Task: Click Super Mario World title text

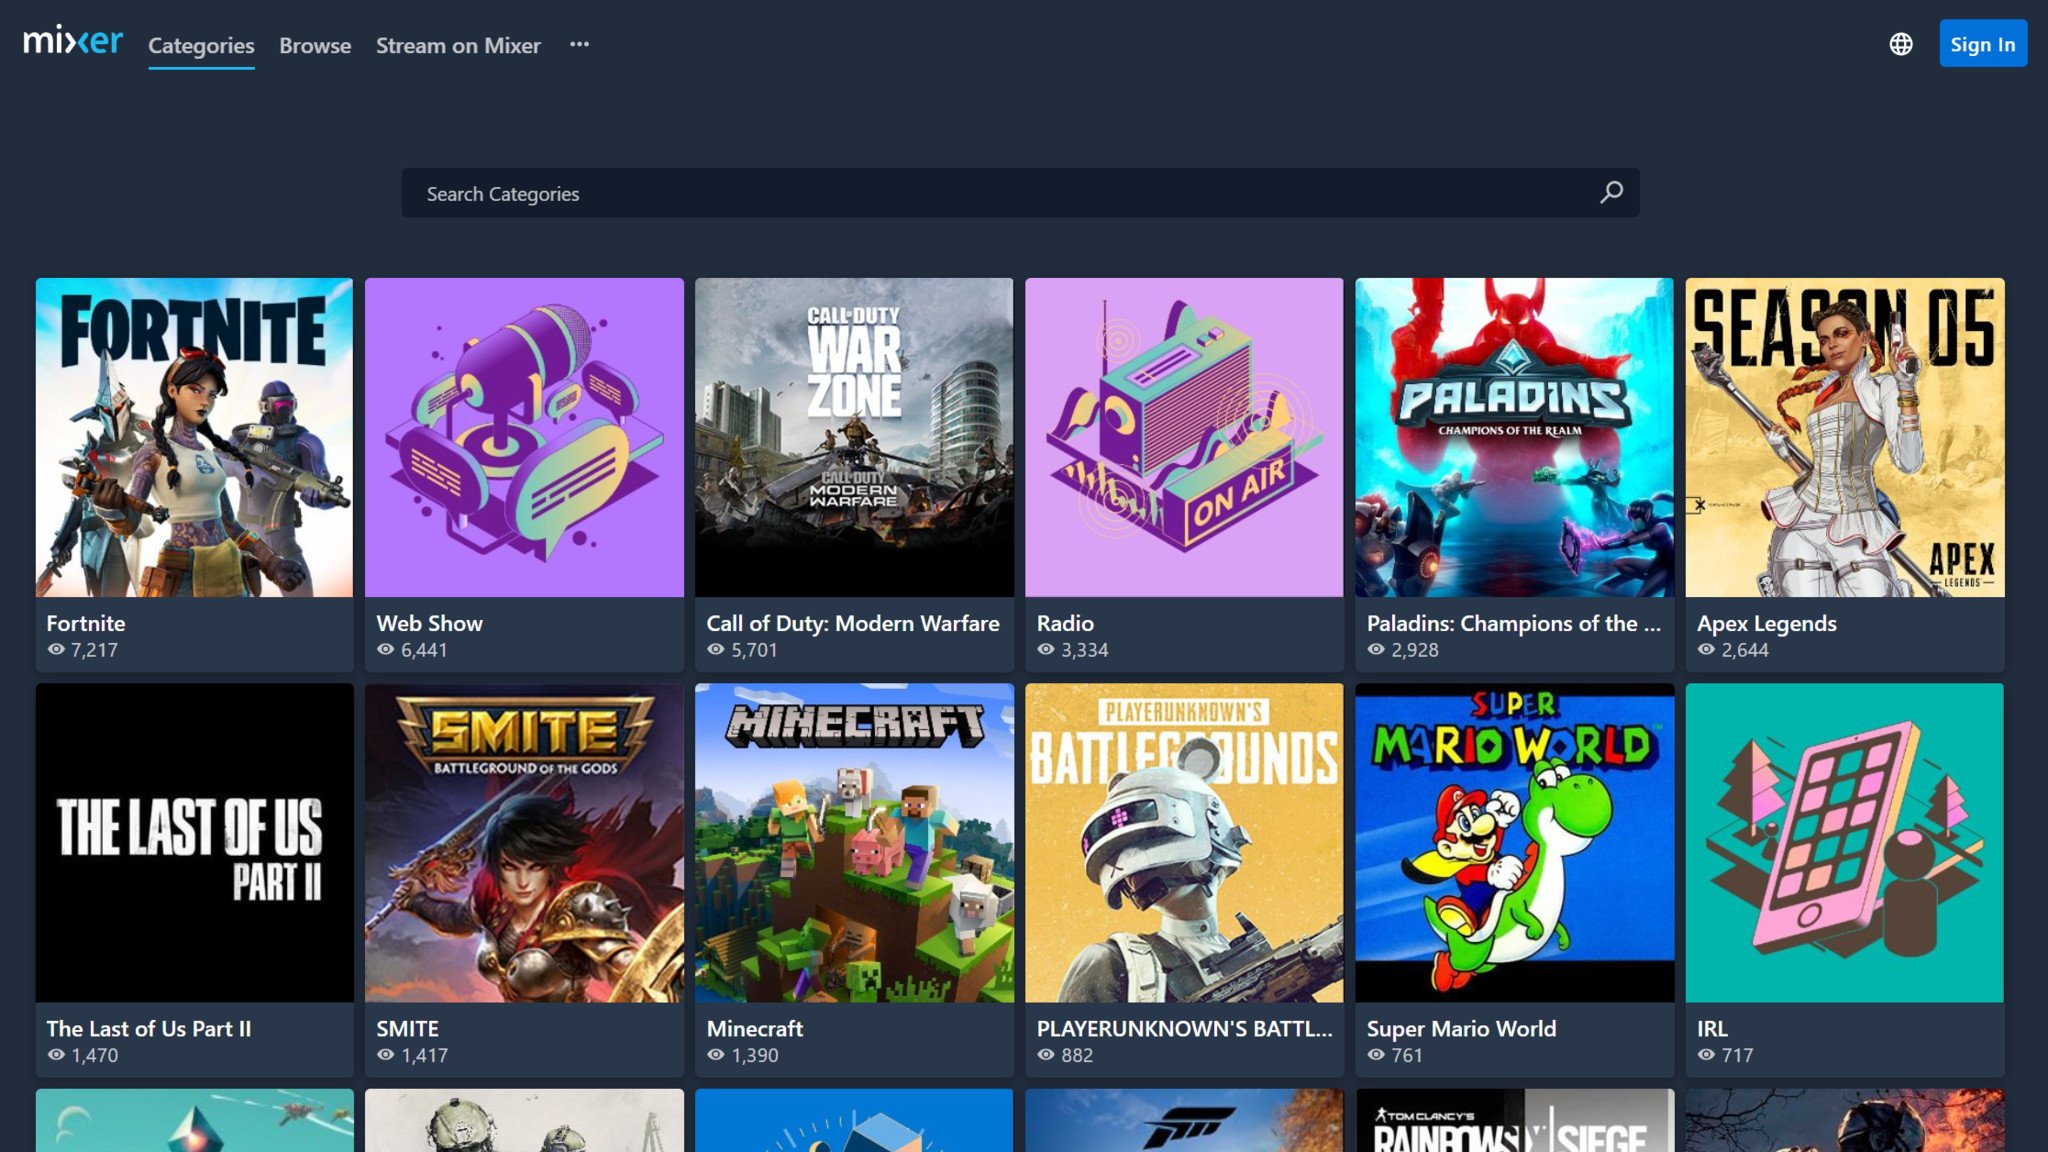Action: click(1461, 1028)
